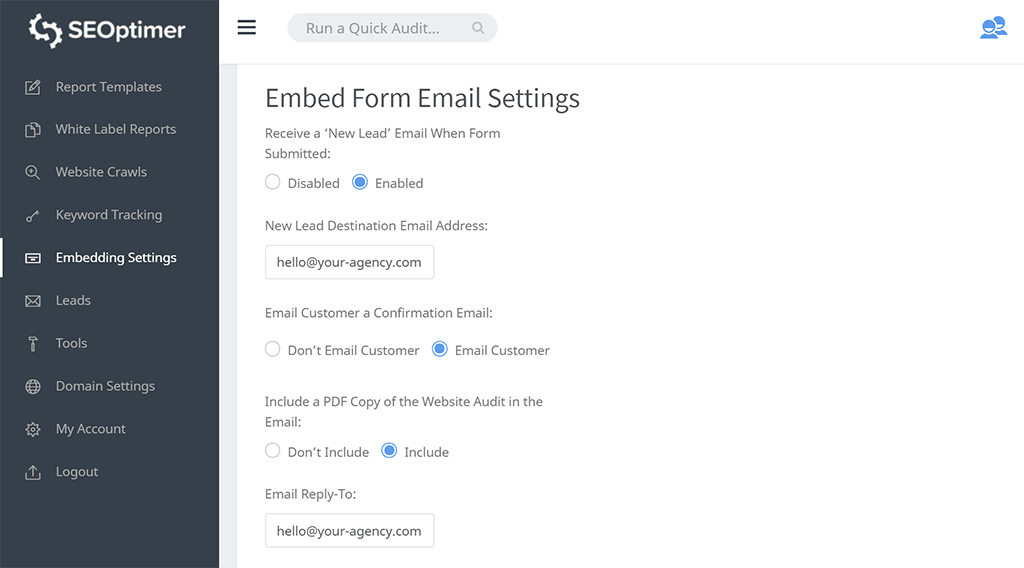
Task: Open the user profile icon menu
Action: click(x=992, y=28)
